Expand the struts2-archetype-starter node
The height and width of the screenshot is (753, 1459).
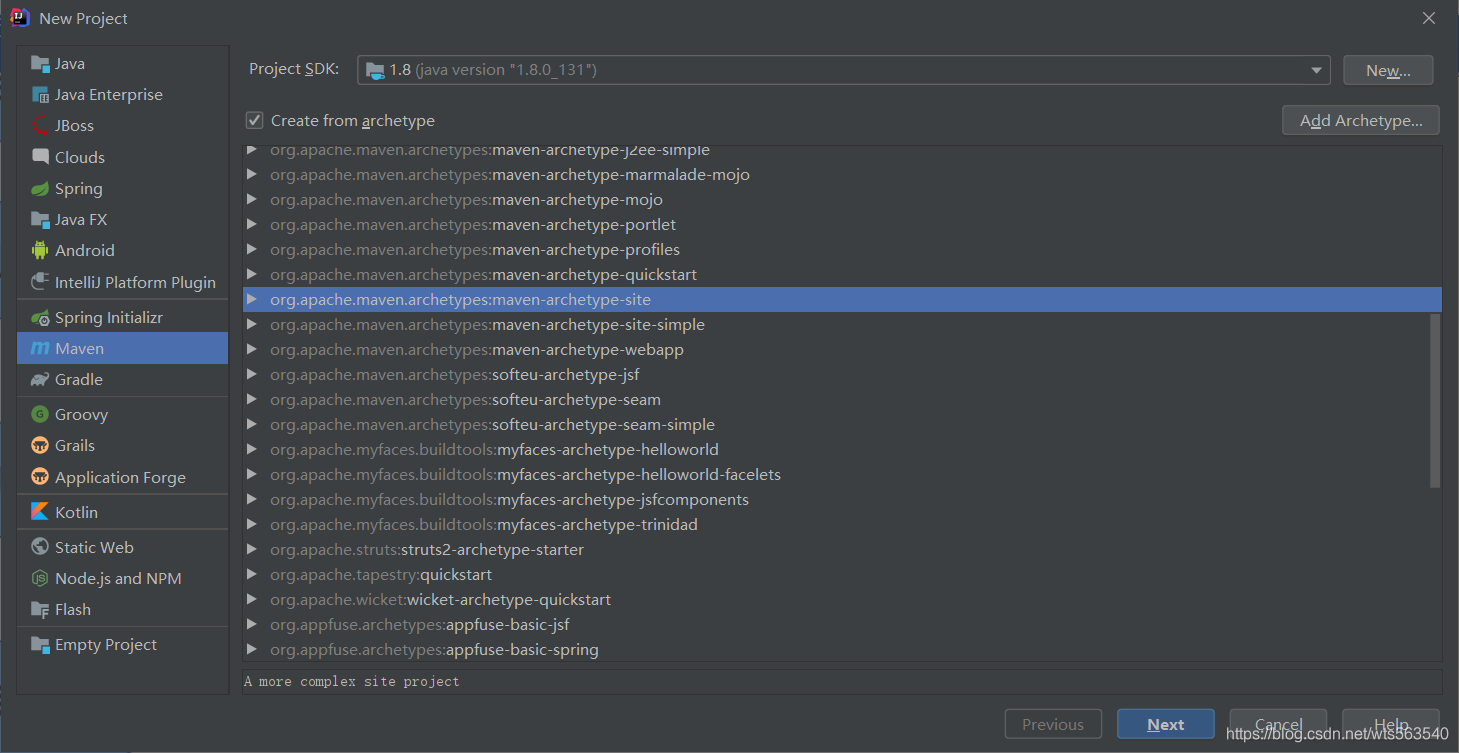click(252, 550)
